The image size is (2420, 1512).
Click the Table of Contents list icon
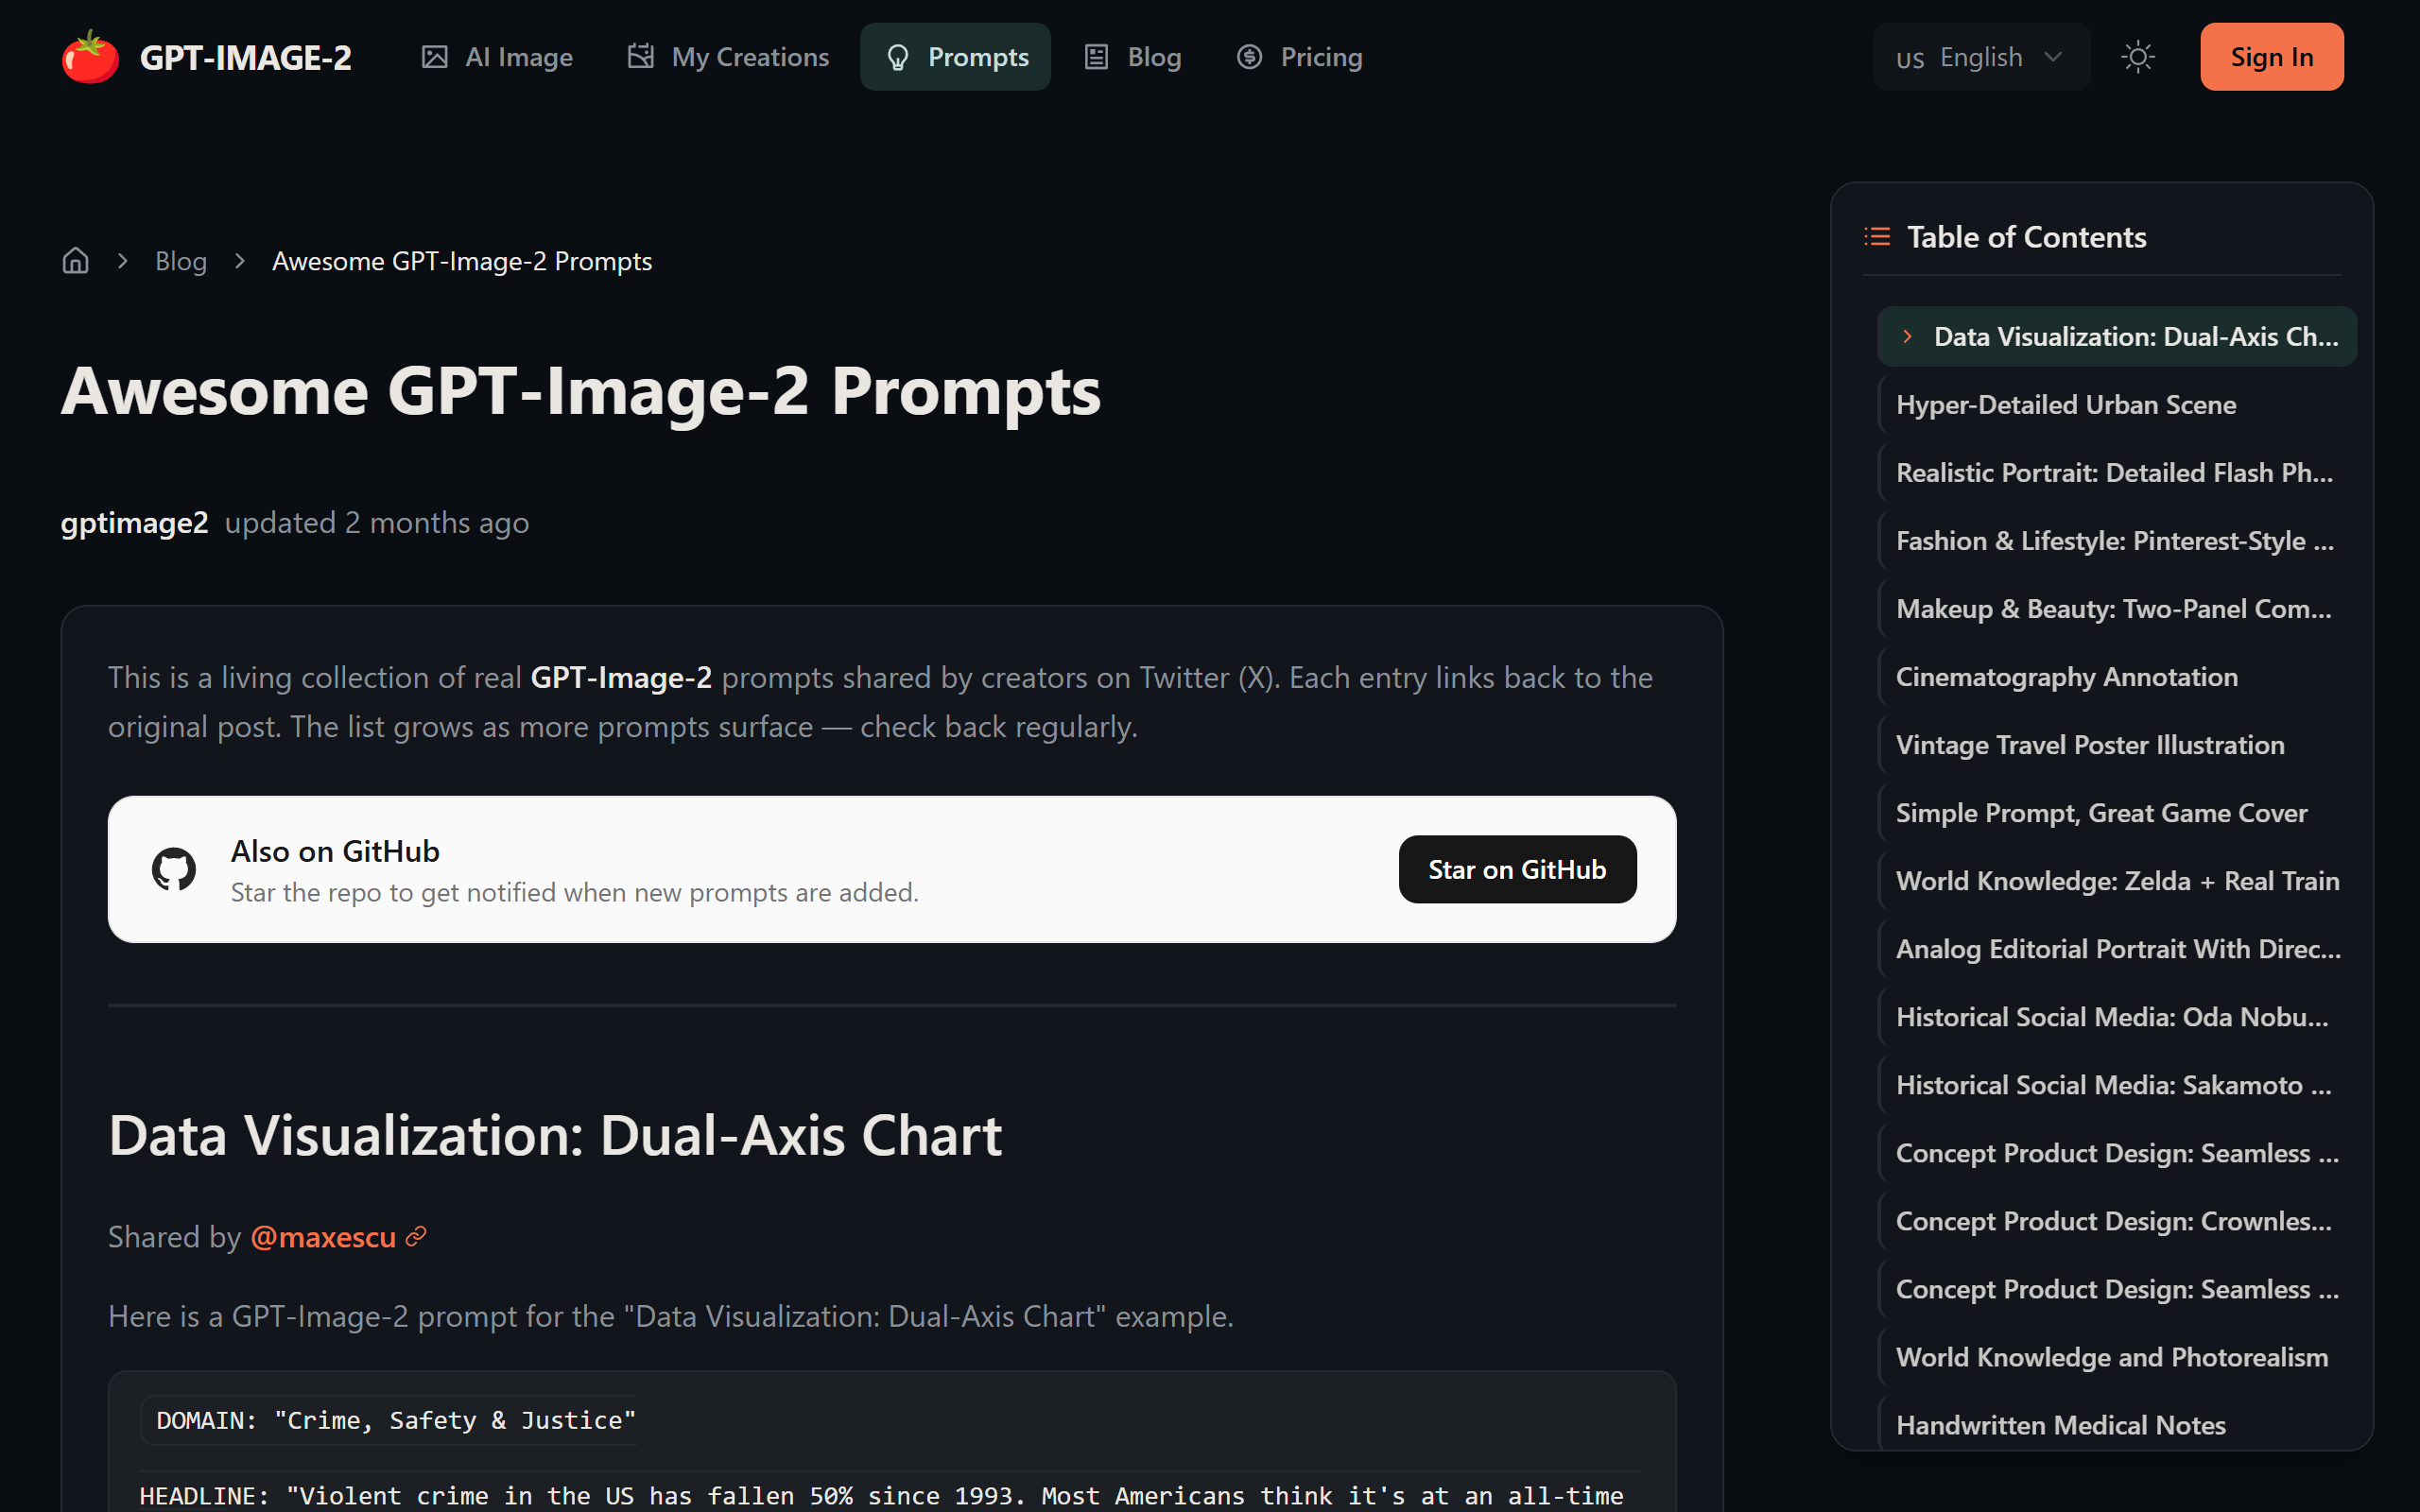tap(1877, 237)
